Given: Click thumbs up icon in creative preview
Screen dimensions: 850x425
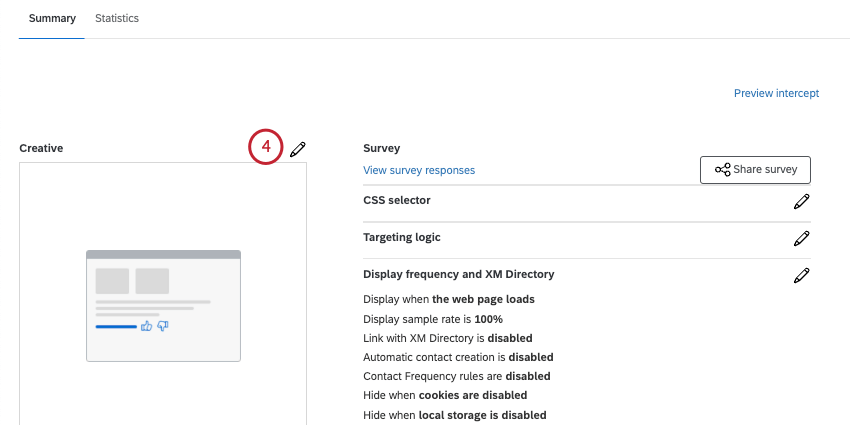Looking at the screenshot, I should [146, 326].
